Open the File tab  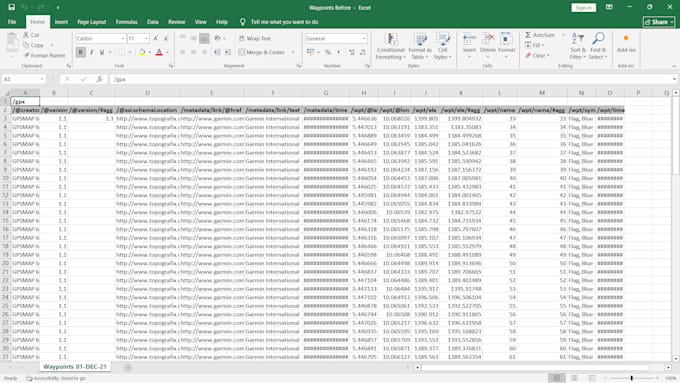(12, 22)
